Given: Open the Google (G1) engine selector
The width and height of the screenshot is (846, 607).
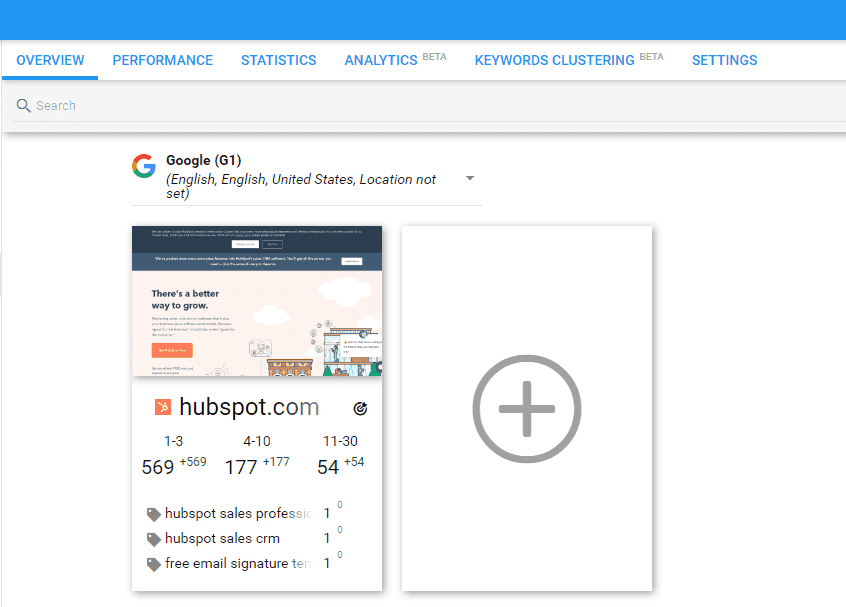Looking at the screenshot, I should (x=306, y=178).
